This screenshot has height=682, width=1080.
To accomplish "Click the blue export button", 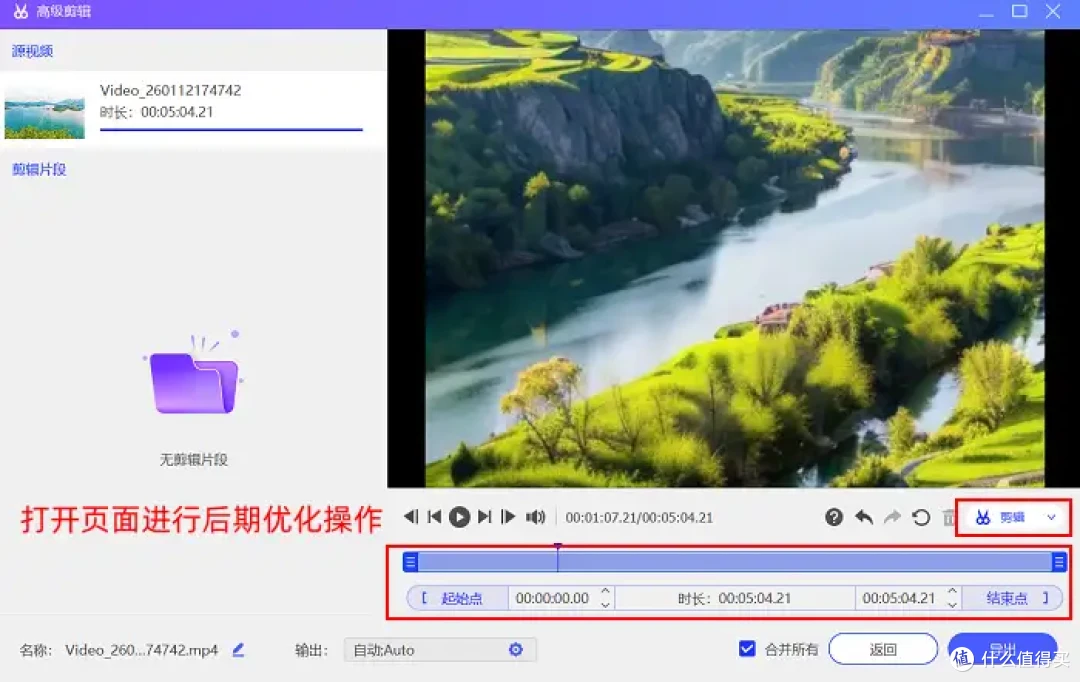I will click(x=1002, y=649).
